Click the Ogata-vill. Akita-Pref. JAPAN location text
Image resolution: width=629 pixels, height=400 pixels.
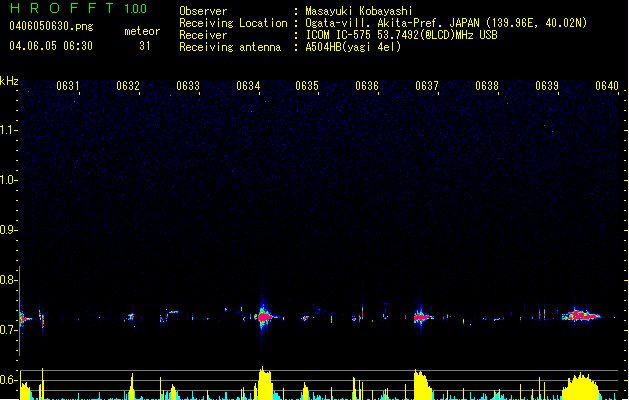click(x=446, y=23)
